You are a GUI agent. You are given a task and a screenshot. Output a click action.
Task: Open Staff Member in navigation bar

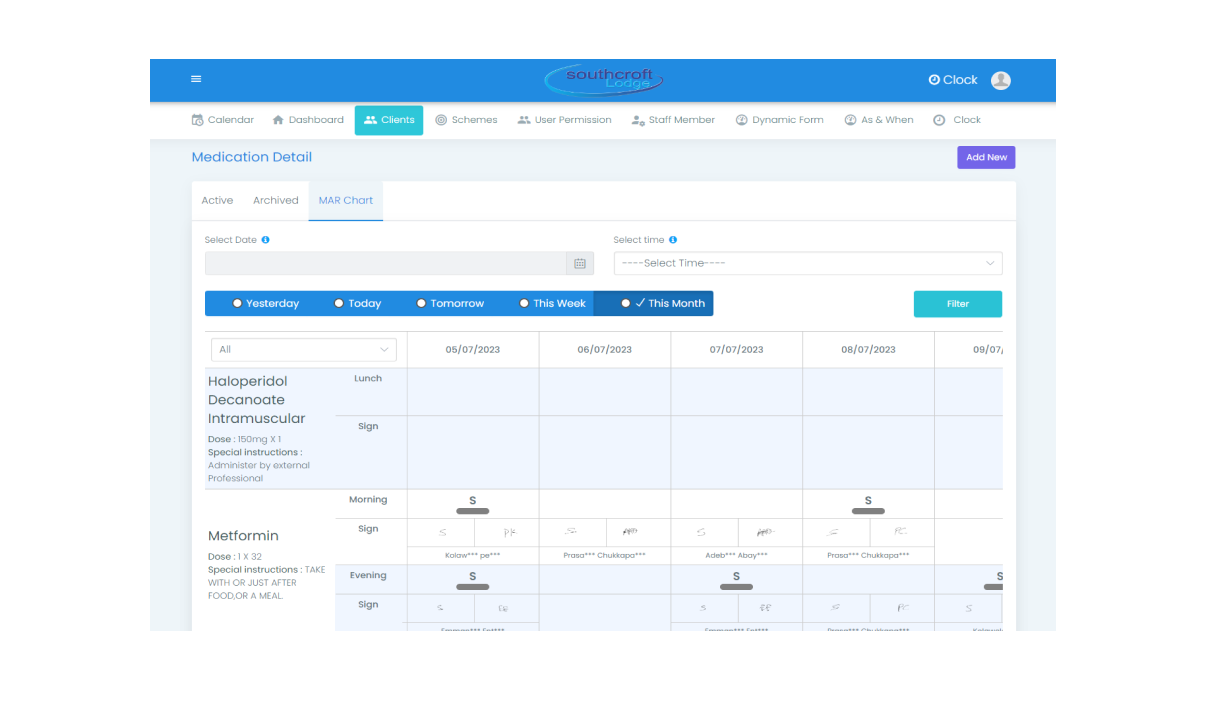pyautogui.click(x=673, y=120)
